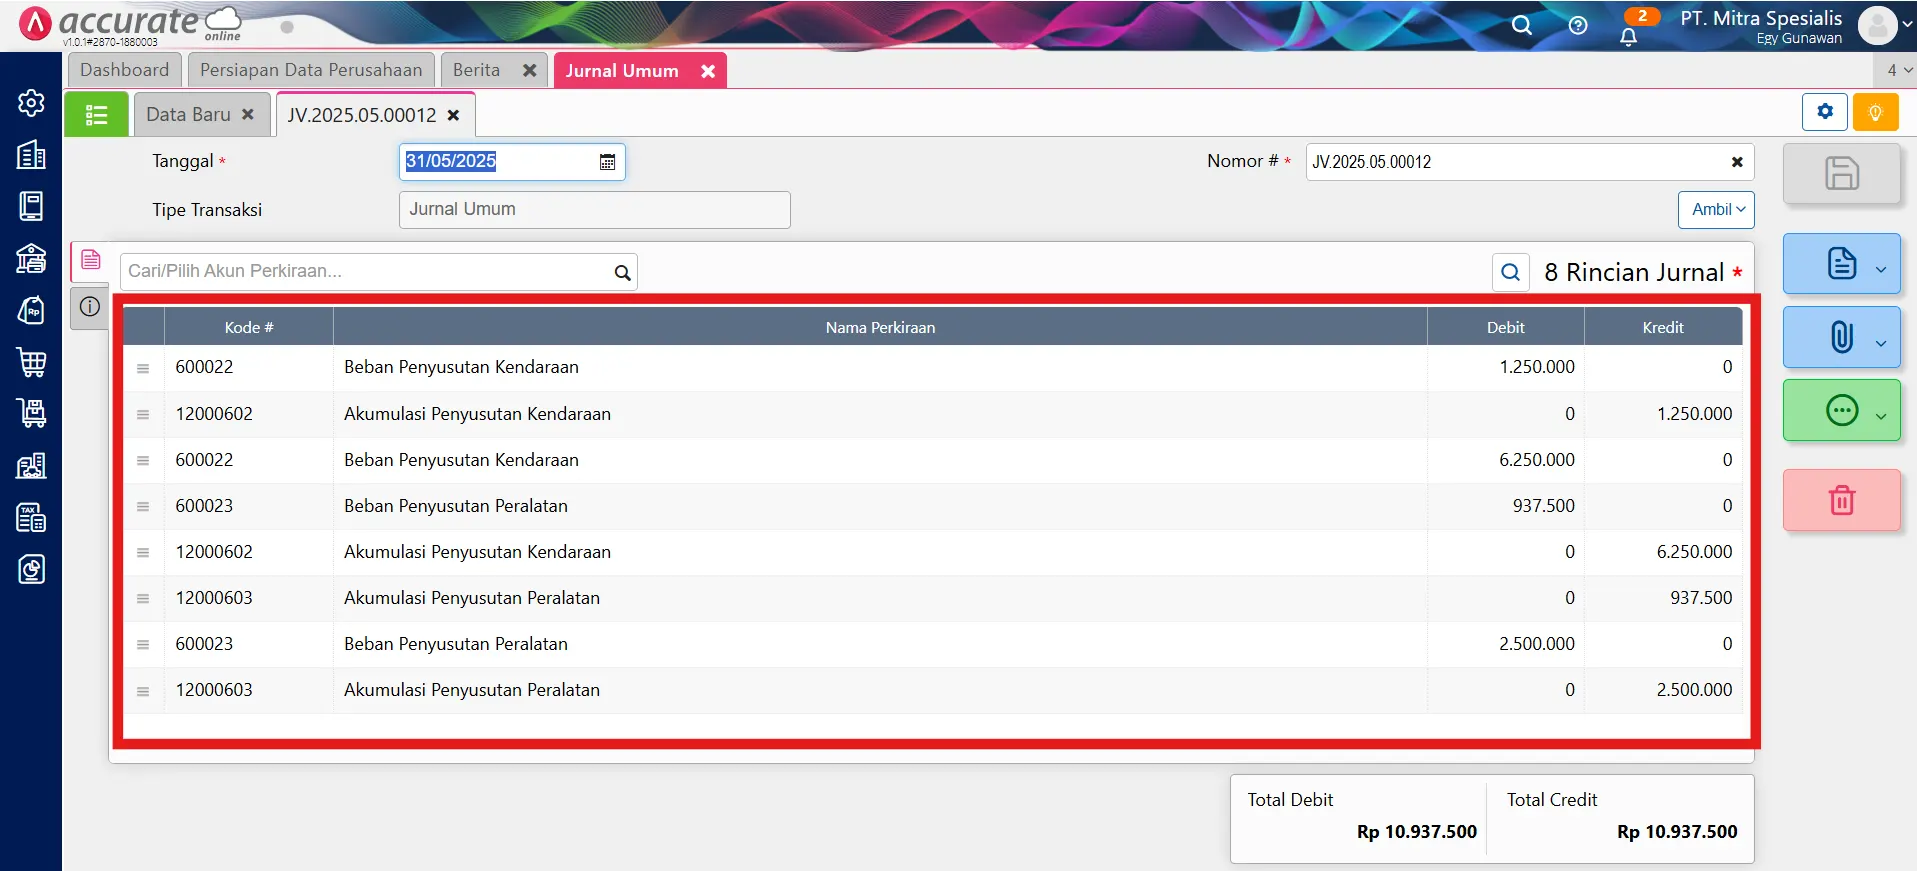Screen dimensions: 1917x871
Task: Open the Persiapan Data Perusahaan tab
Action: click(311, 70)
